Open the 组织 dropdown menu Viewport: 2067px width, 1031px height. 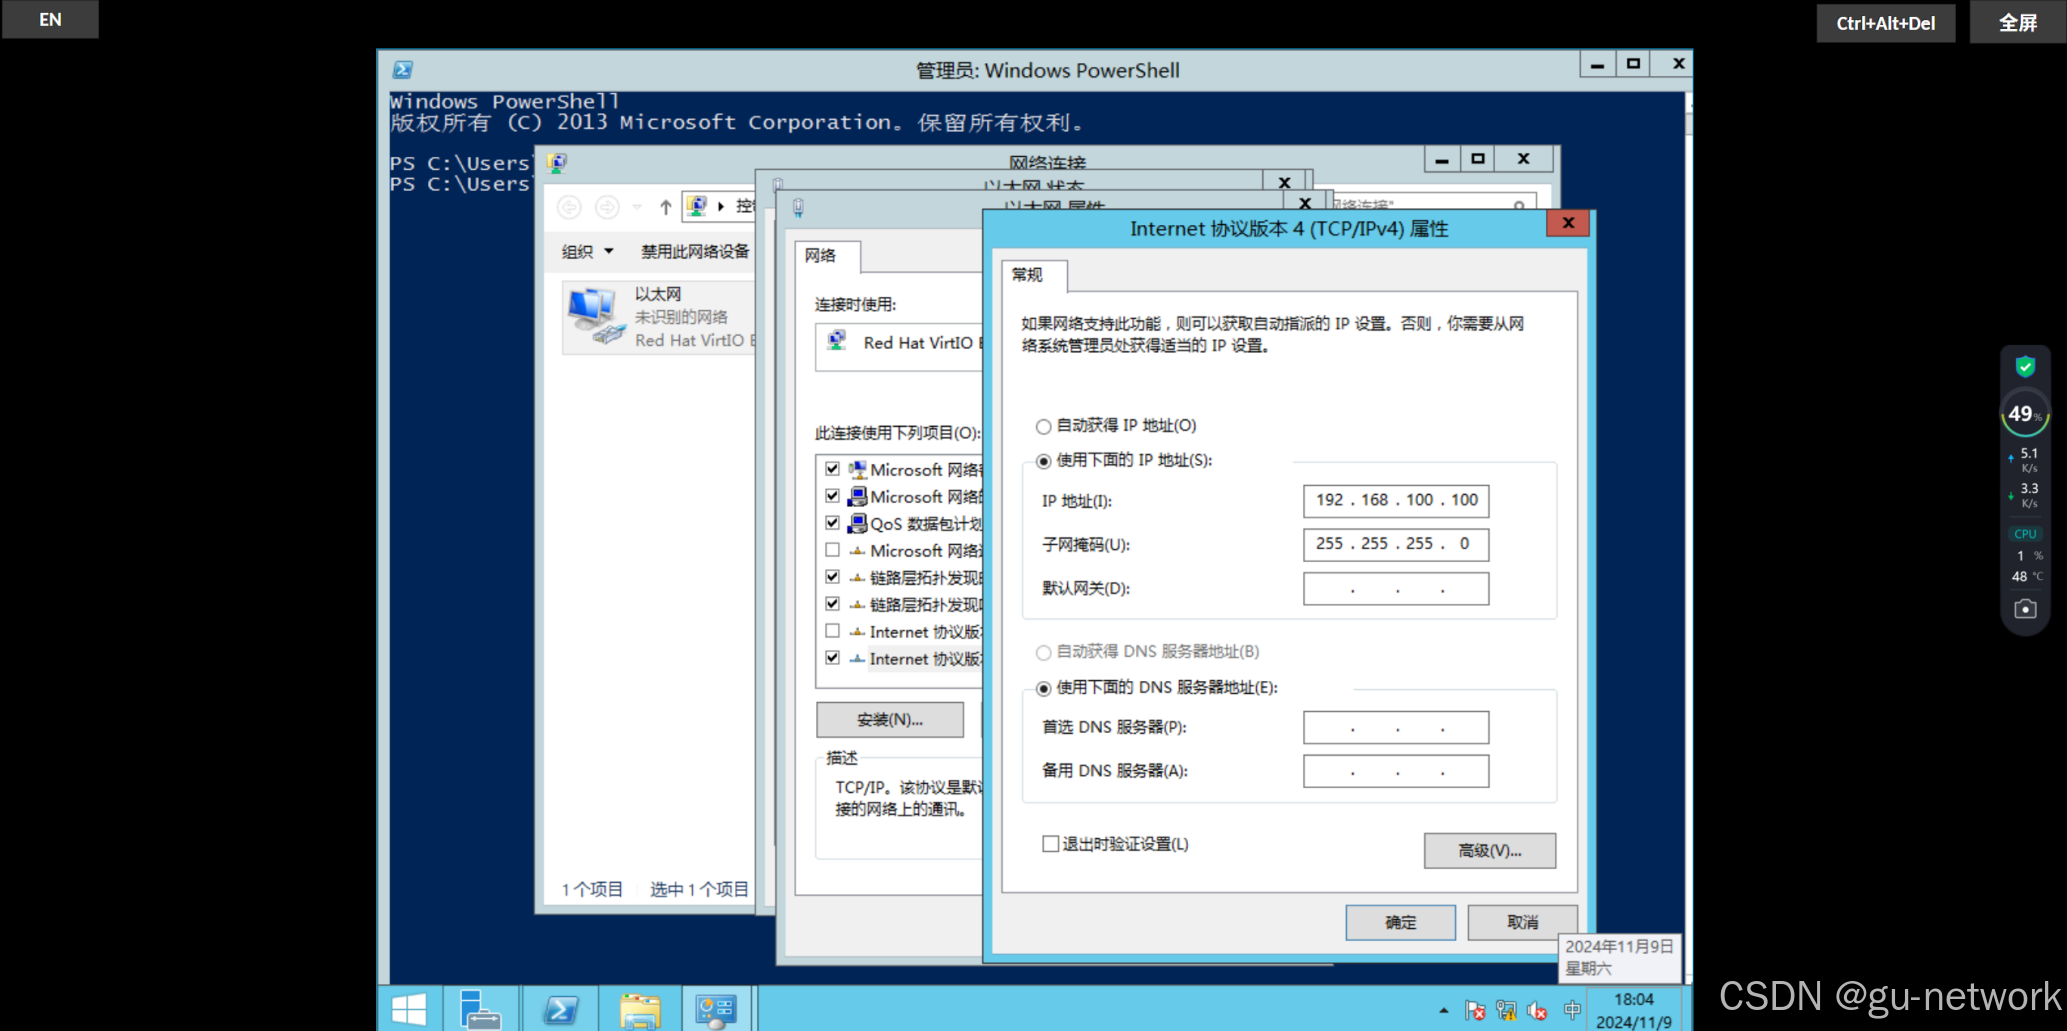tap(587, 251)
